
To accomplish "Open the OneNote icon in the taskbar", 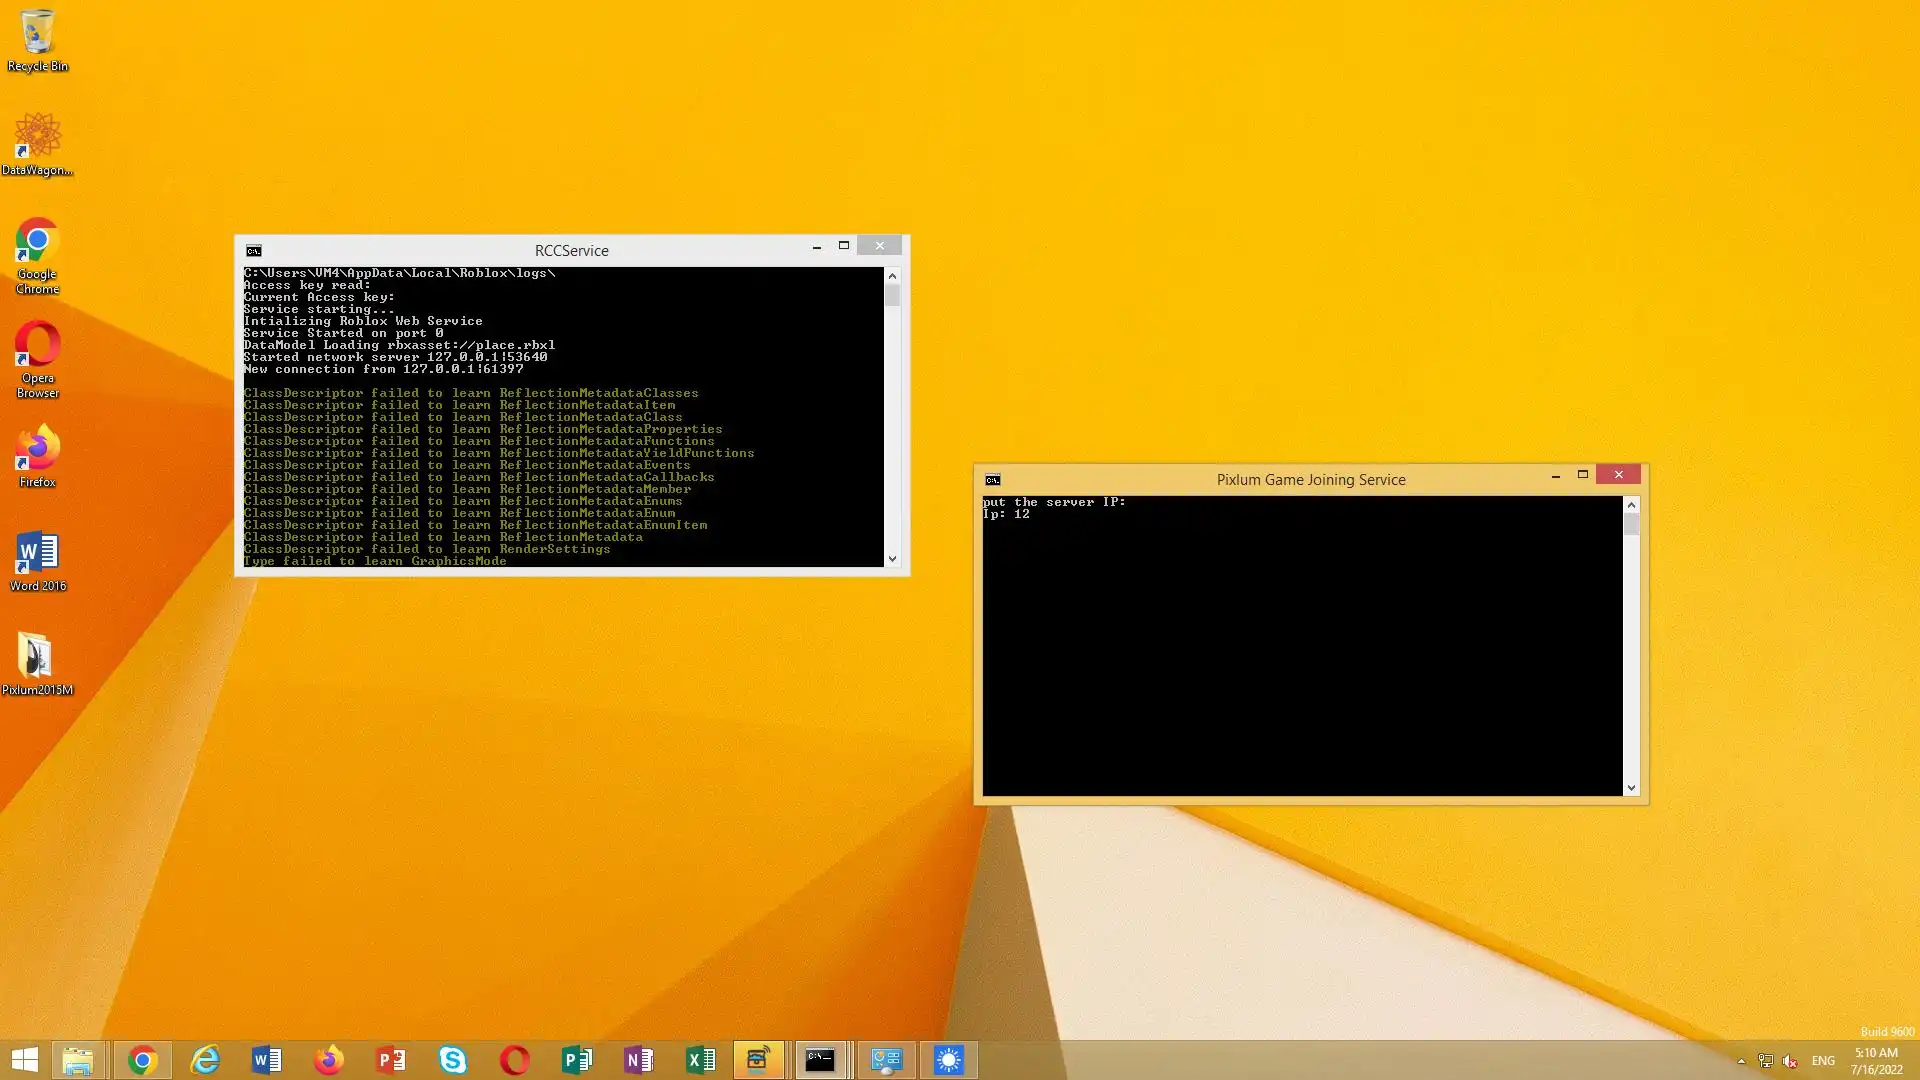I will coord(638,1060).
